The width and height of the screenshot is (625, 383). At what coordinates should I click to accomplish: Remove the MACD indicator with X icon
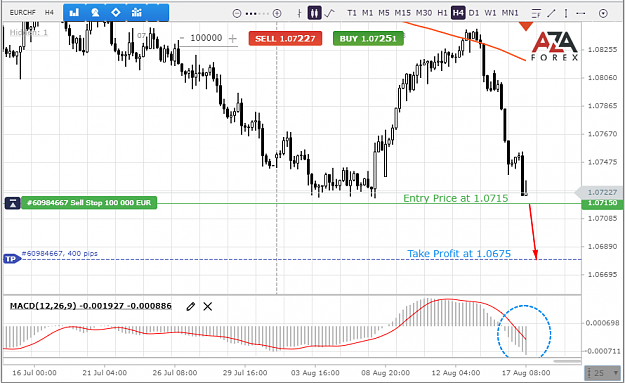tap(208, 306)
